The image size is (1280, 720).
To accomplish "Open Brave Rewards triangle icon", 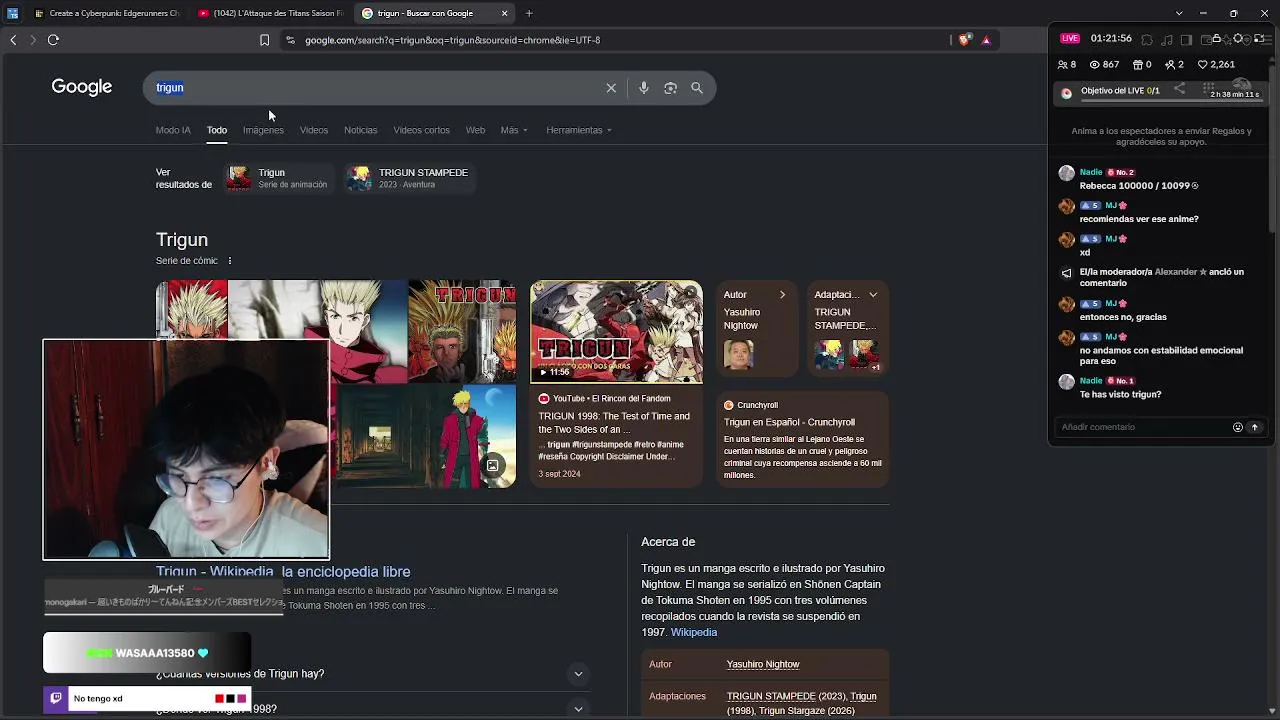I will click(x=986, y=40).
